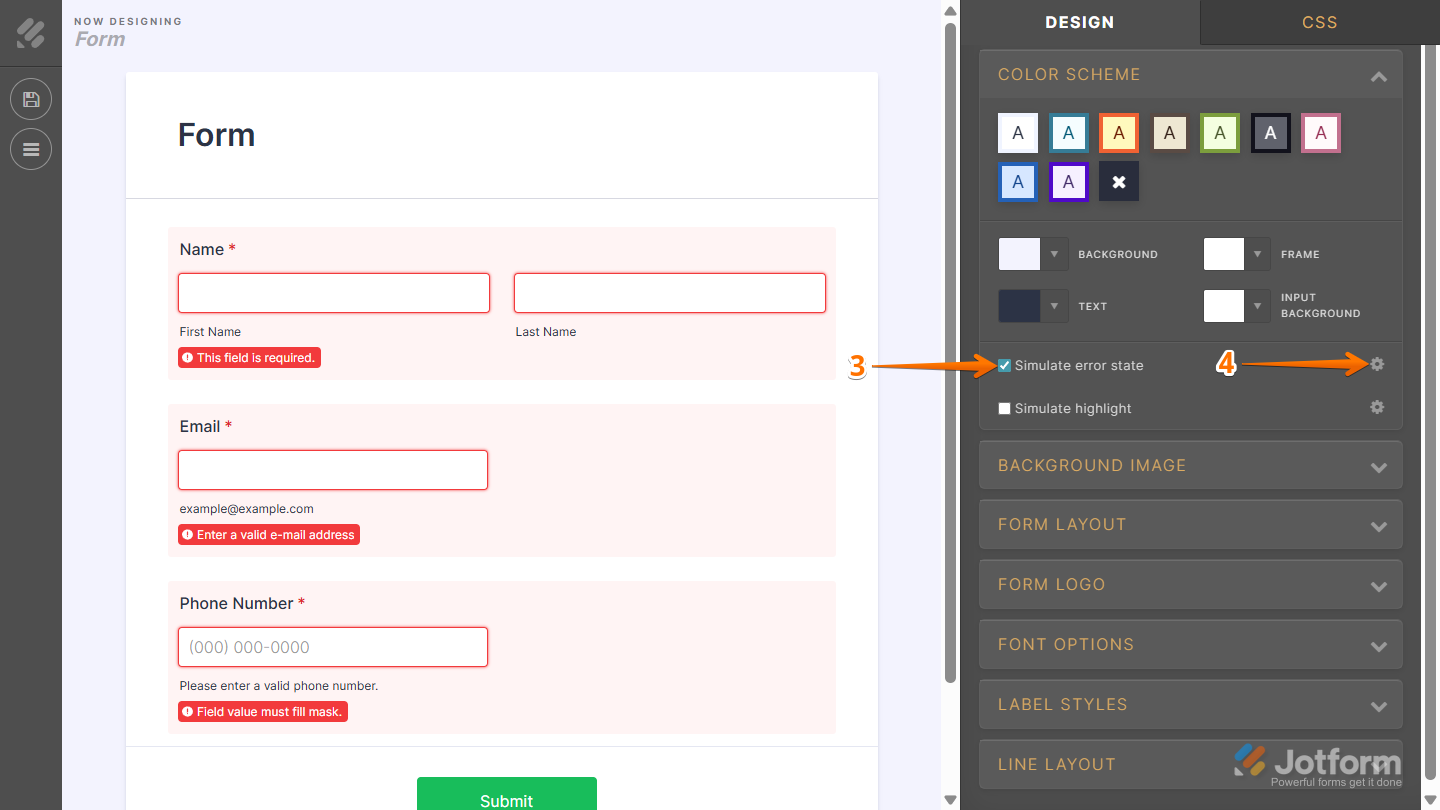Expand the Font Options section
This screenshot has width=1440, height=810.
[x=1190, y=644]
